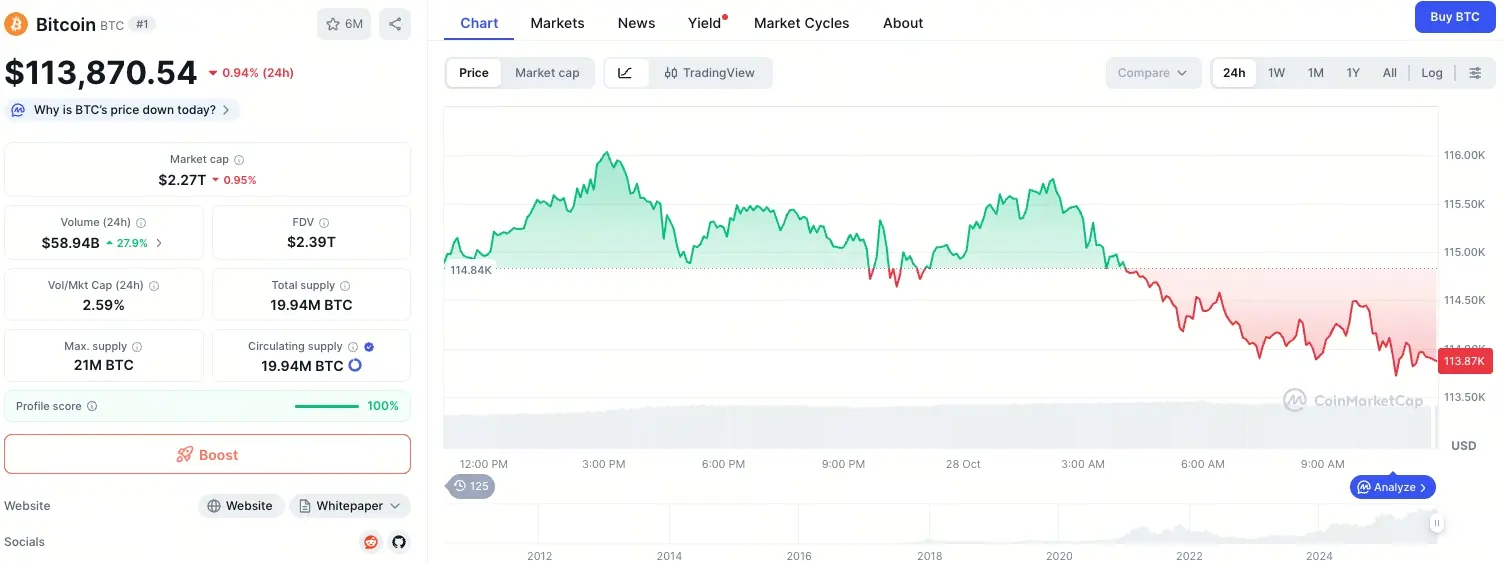Image resolution: width=1504 pixels, height=564 pixels.
Task: Add Bitcoin to watchlist via star button
Action: [344, 24]
